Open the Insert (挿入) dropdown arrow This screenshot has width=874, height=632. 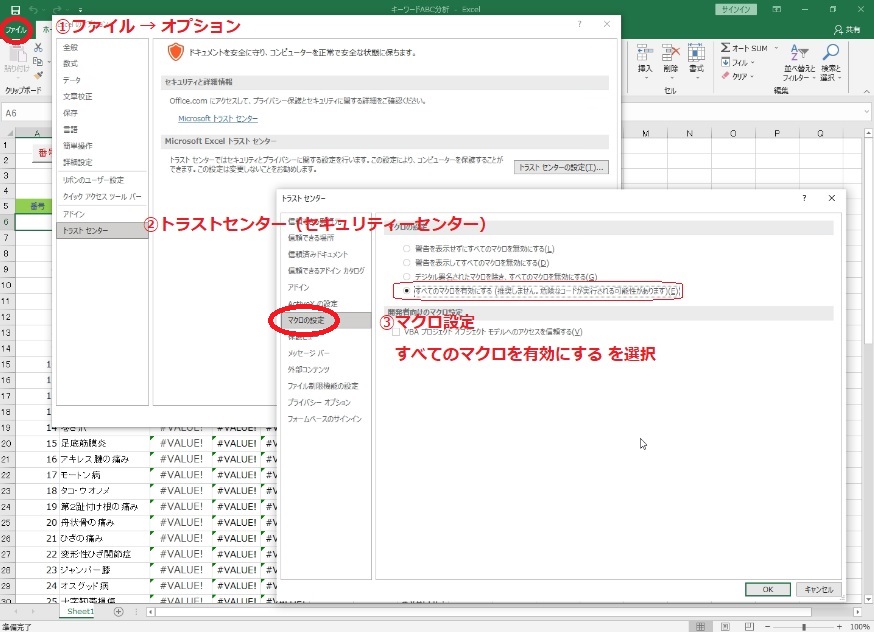click(x=645, y=77)
